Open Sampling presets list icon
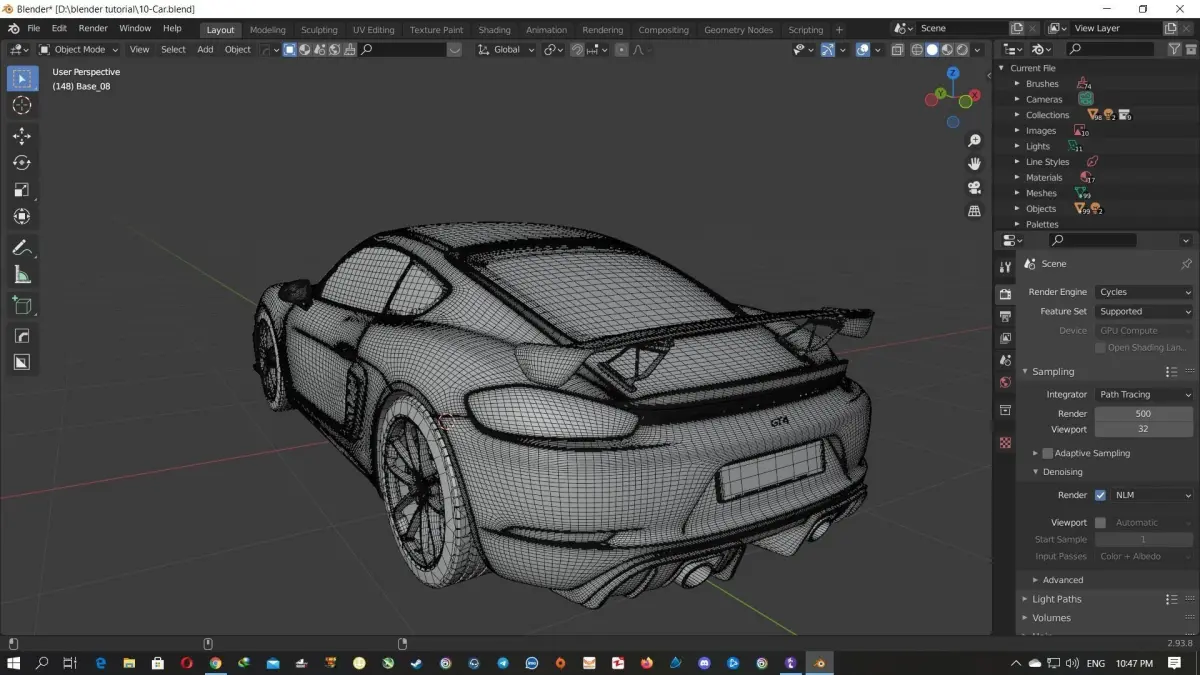This screenshot has height=675, width=1200. pyautogui.click(x=1171, y=372)
